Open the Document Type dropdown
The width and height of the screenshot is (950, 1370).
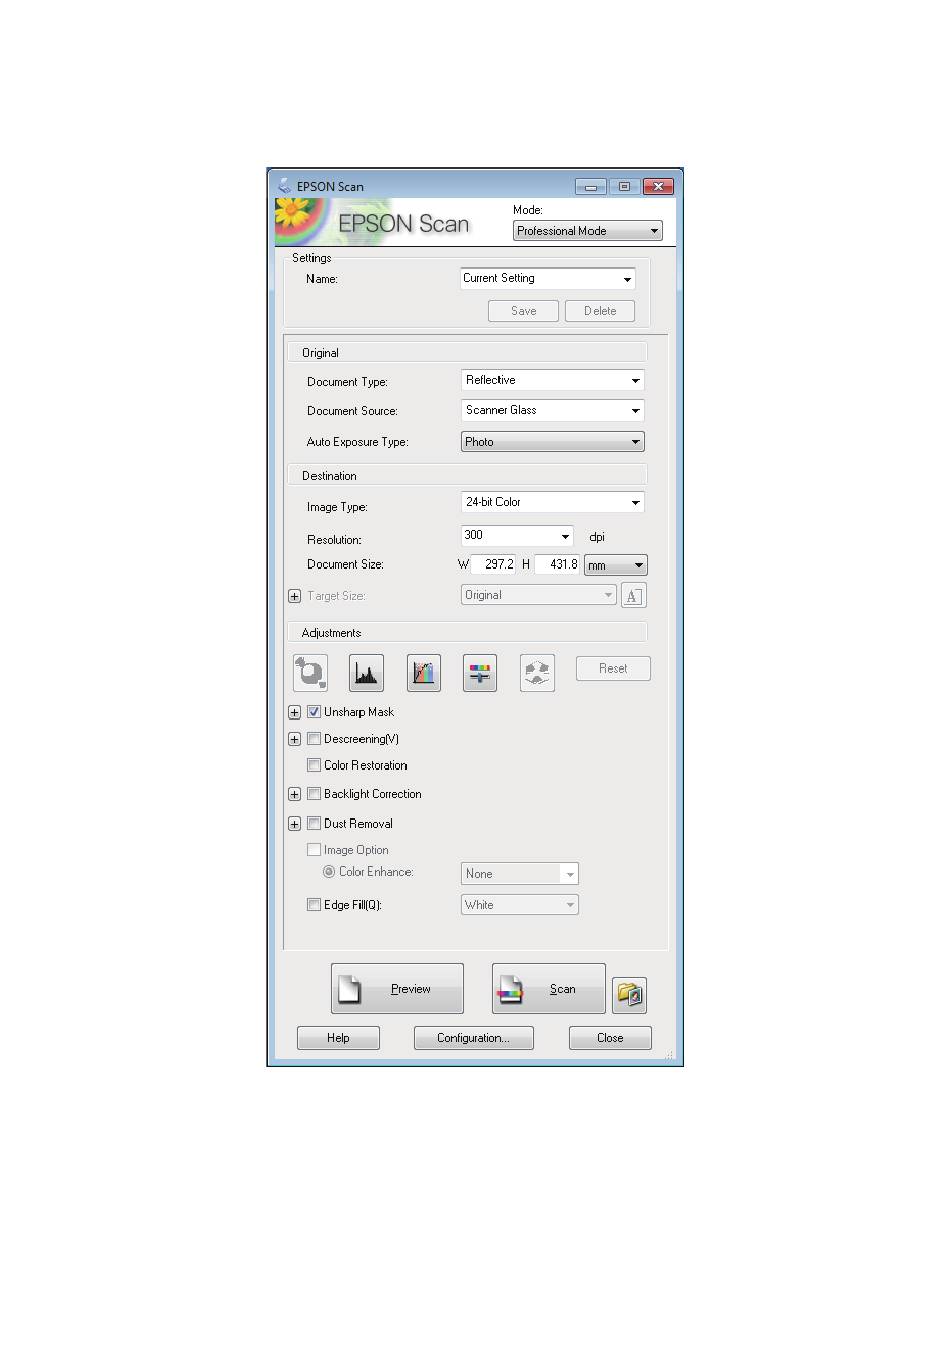pos(552,380)
